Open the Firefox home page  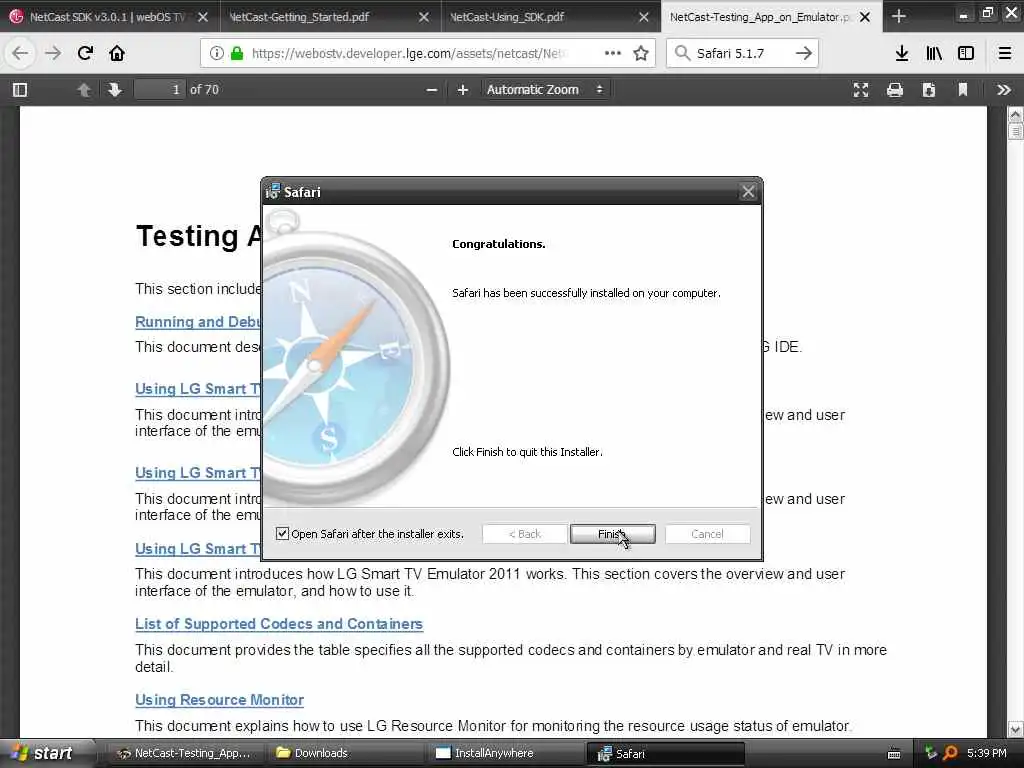[117, 53]
